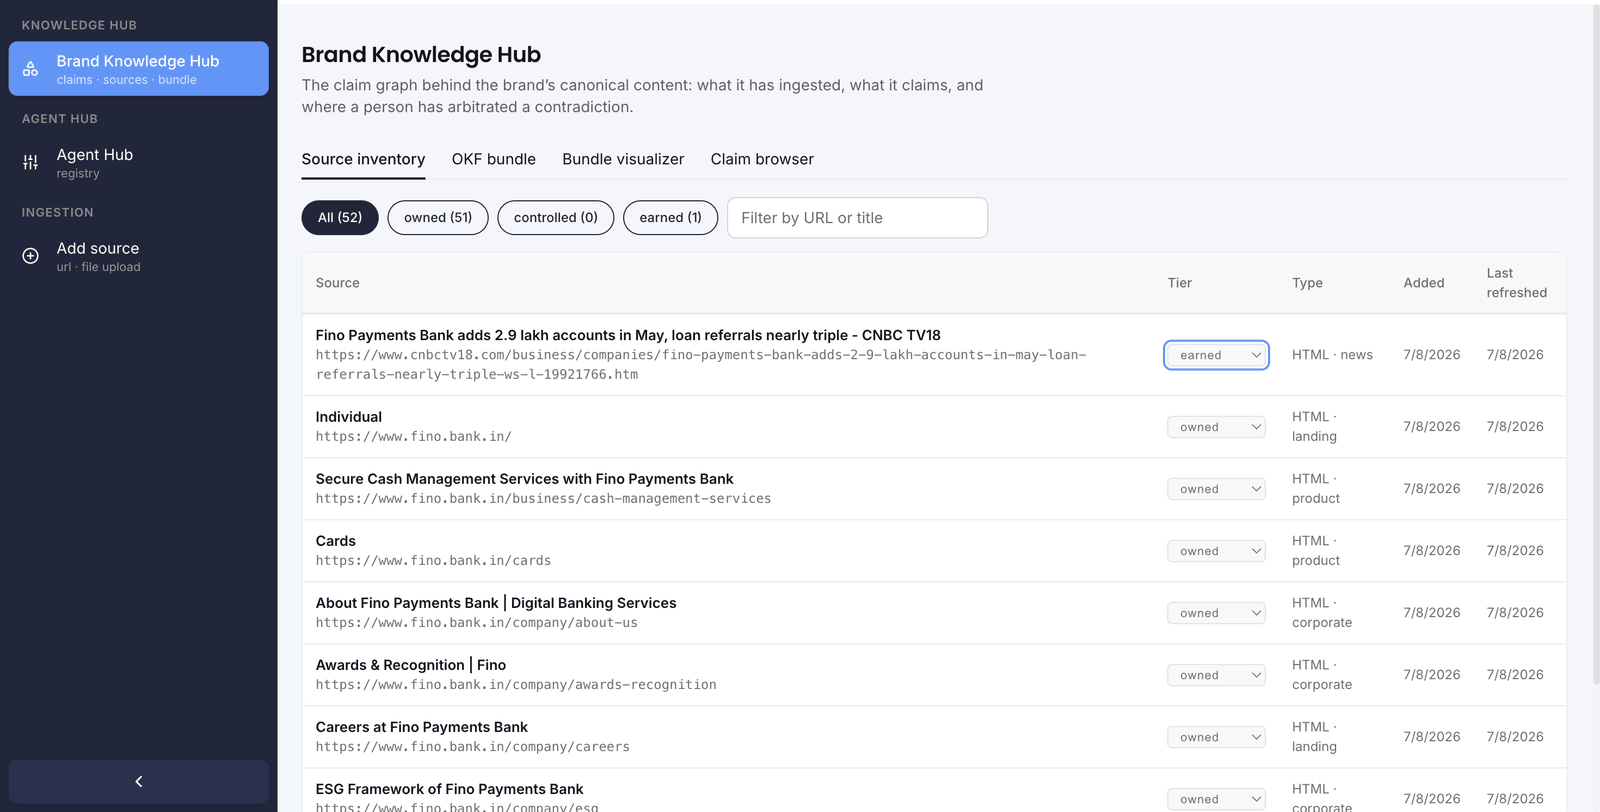Open tier dropdown for CNBC TV18 article
This screenshot has width=1600, height=812.
(1217, 355)
